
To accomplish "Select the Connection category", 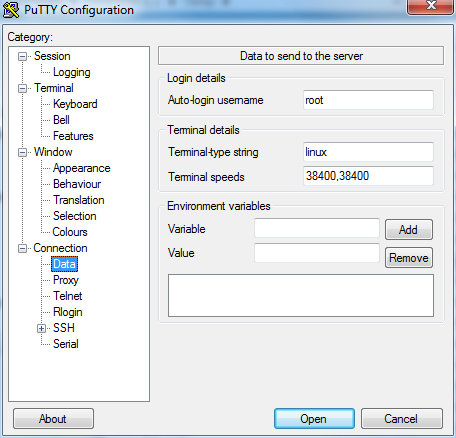I will click(60, 248).
